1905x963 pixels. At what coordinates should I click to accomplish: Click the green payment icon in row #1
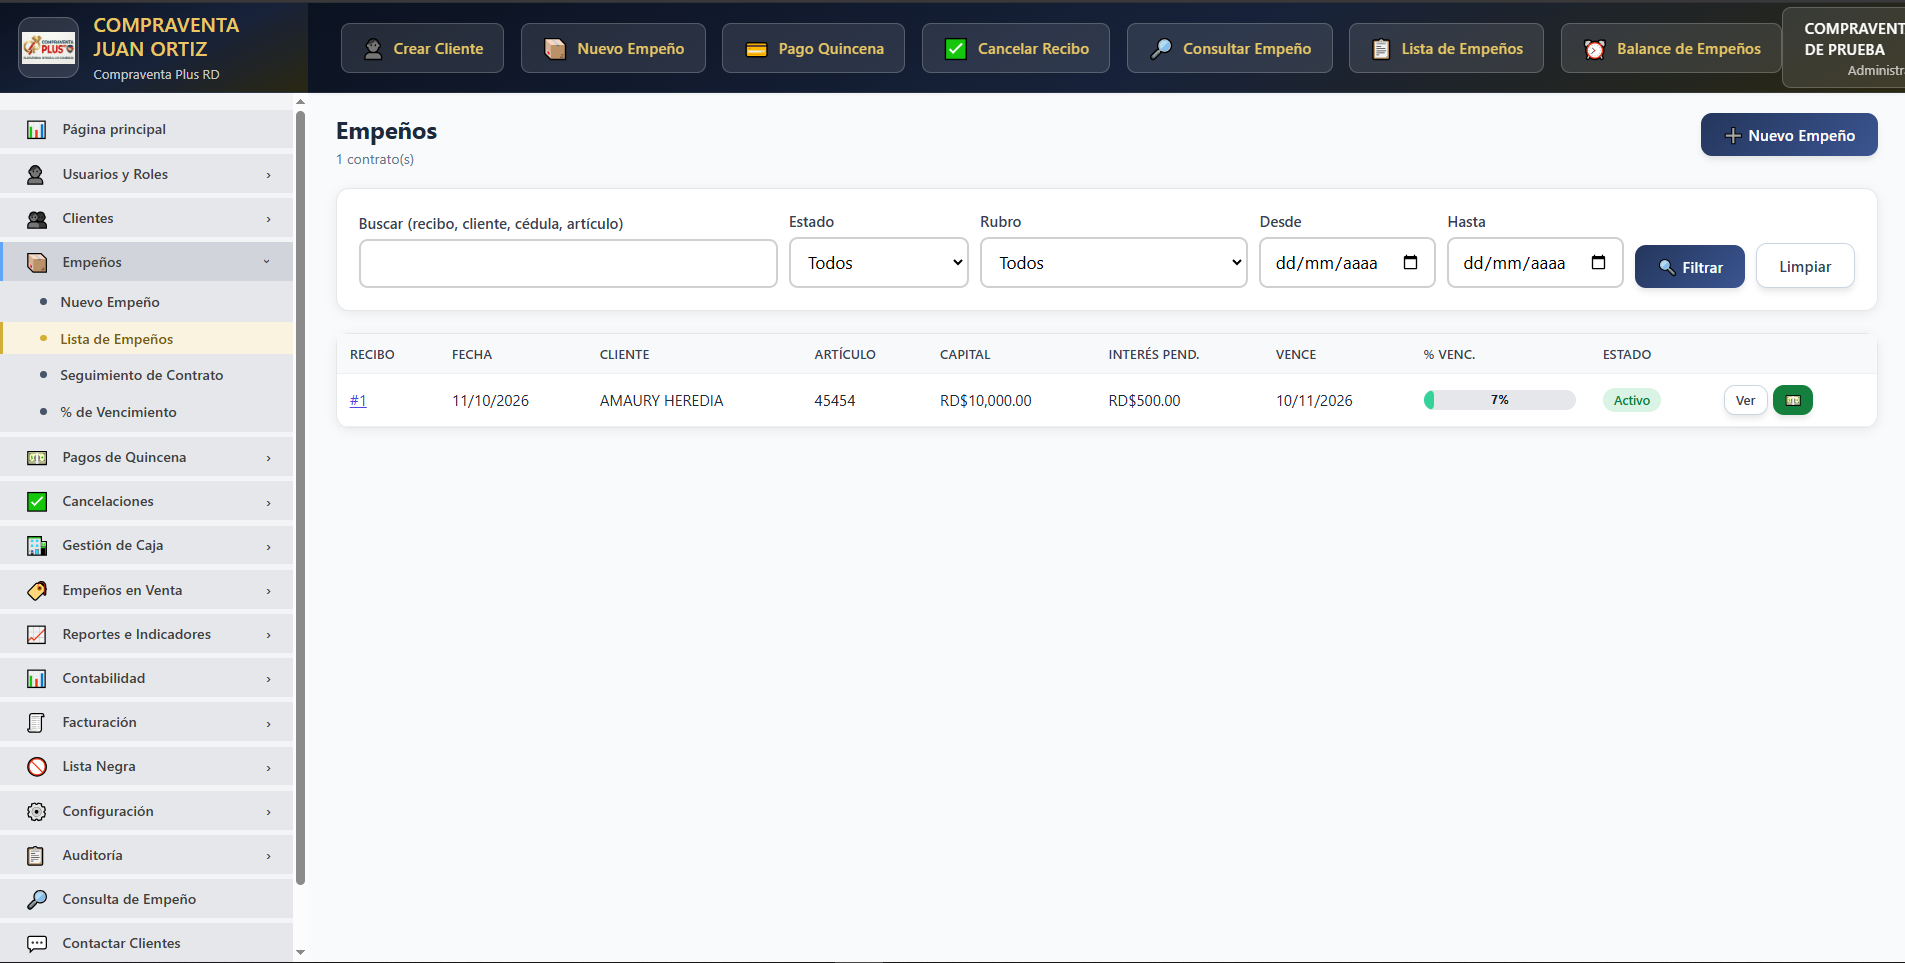coord(1792,400)
